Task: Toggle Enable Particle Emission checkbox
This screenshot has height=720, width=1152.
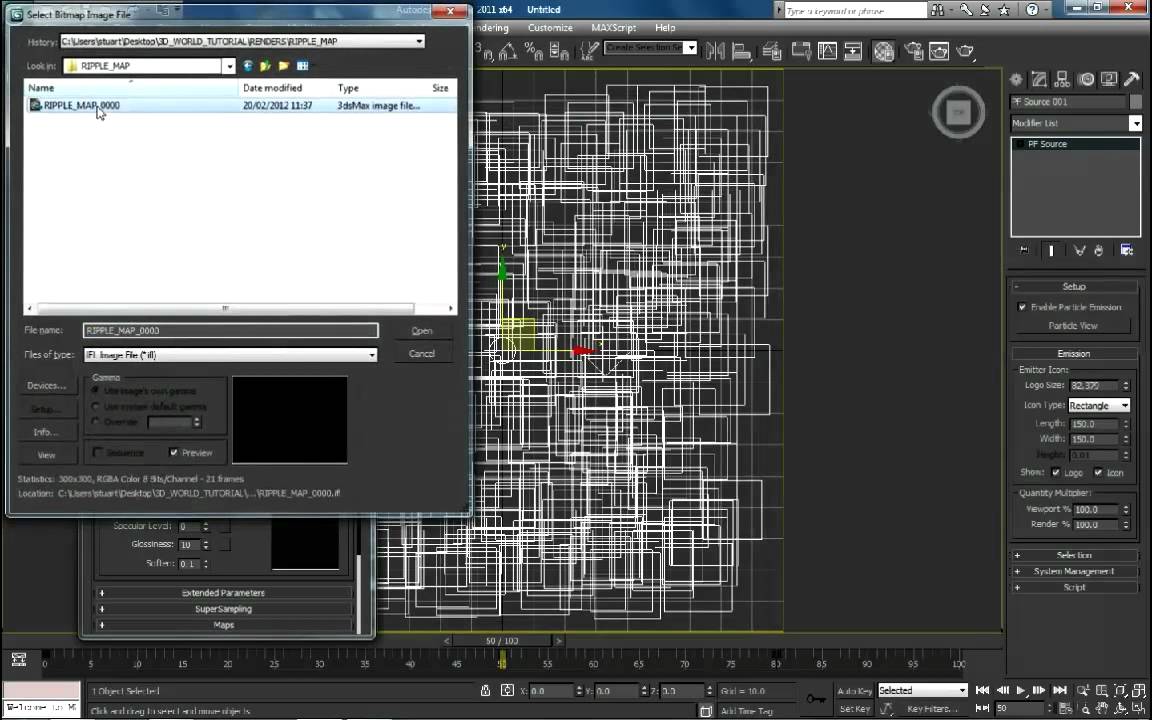Action: pyautogui.click(x=1022, y=307)
